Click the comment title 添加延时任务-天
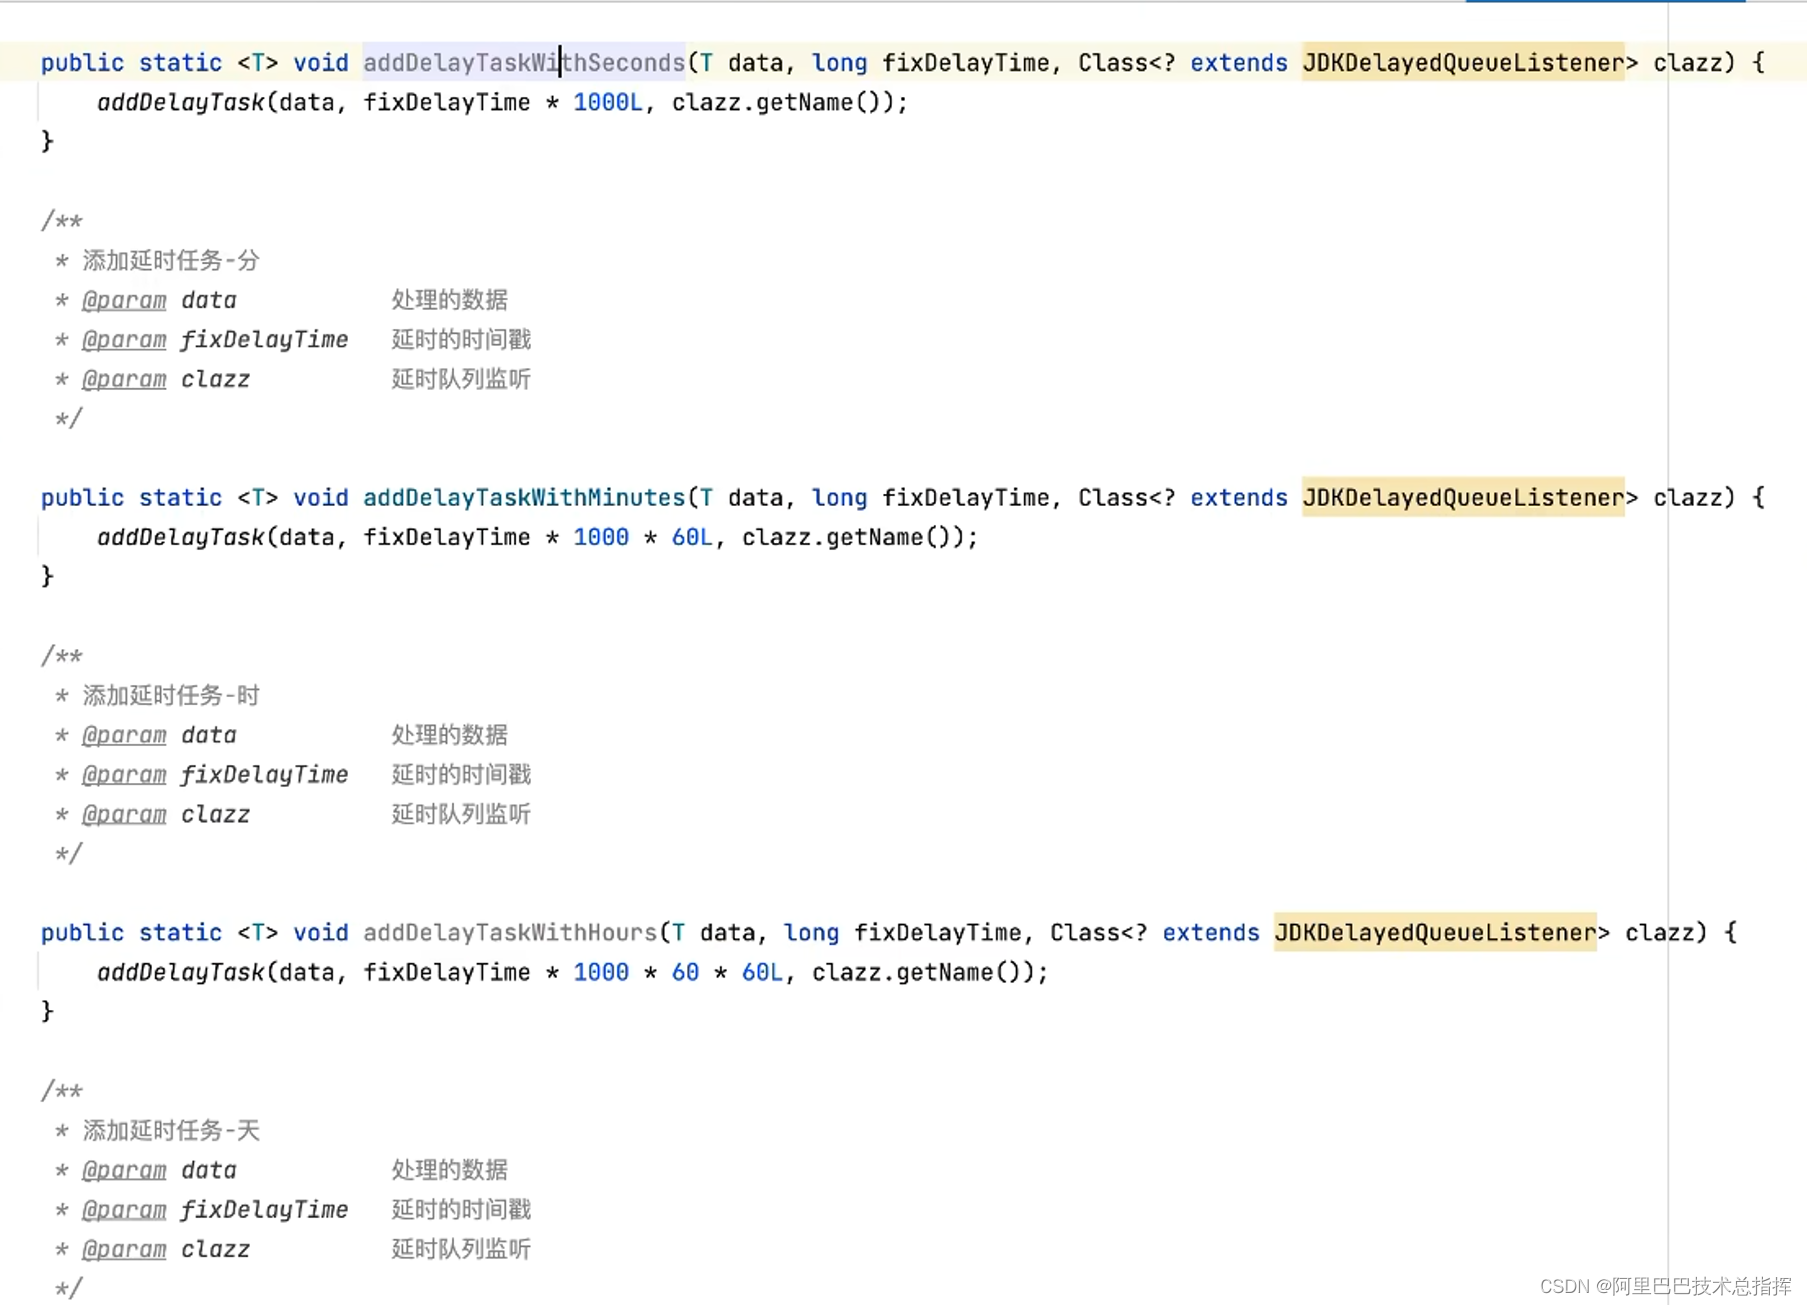Screen dimensions: 1807x1305 (x=171, y=1131)
